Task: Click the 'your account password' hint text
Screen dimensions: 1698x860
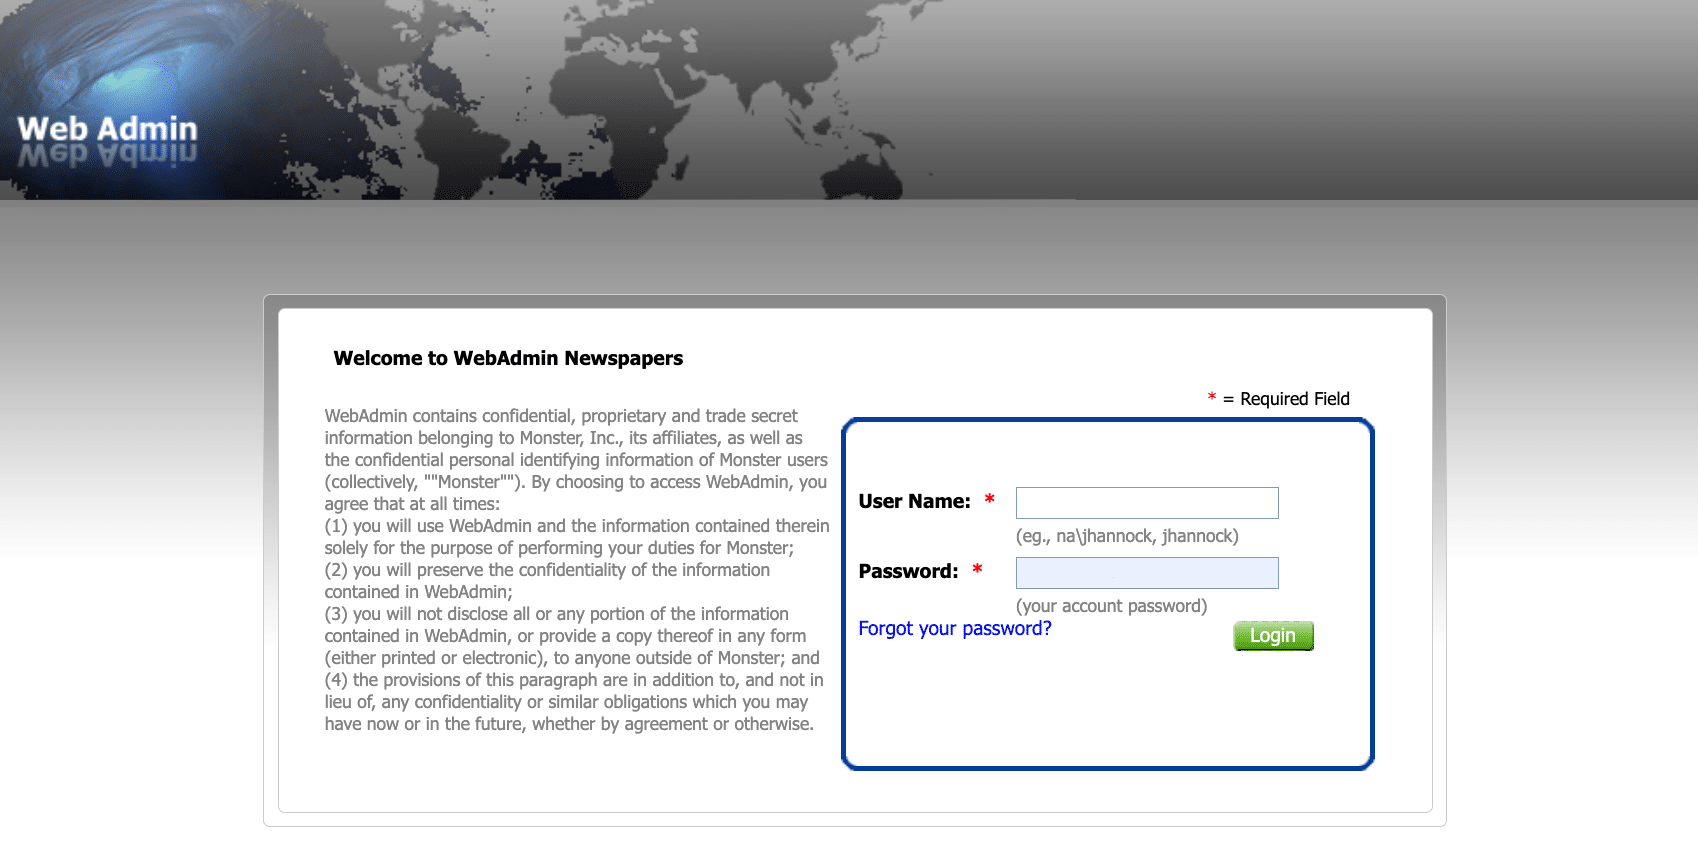Action: coord(1111,606)
